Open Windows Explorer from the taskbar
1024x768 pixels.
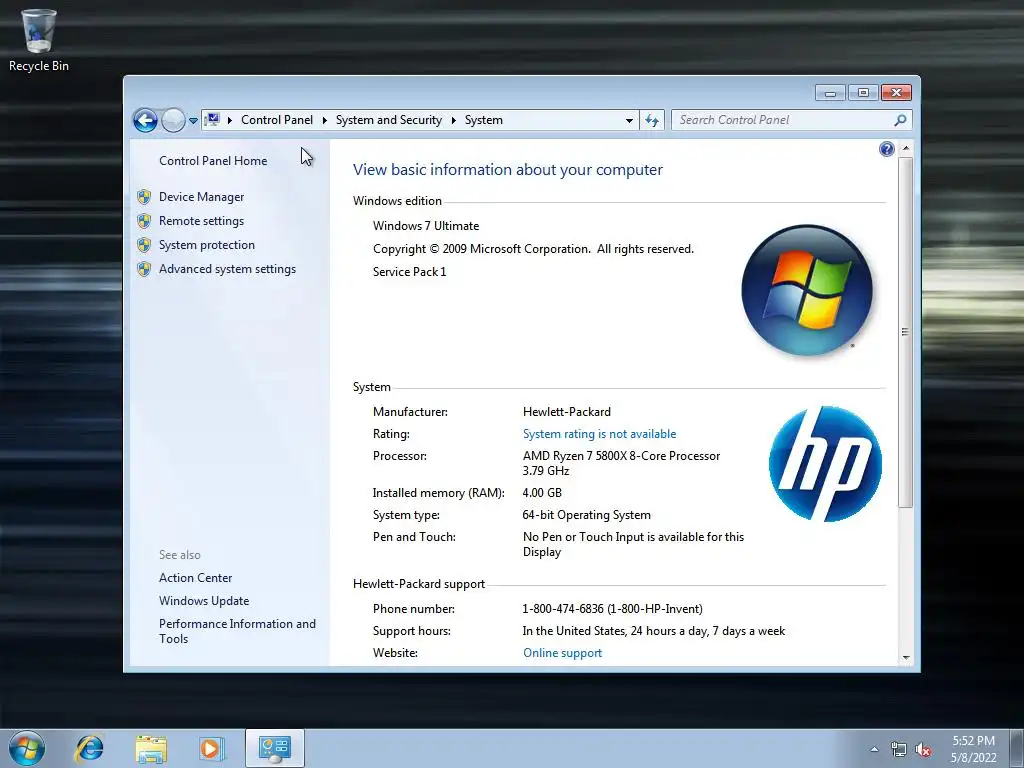click(x=151, y=748)
